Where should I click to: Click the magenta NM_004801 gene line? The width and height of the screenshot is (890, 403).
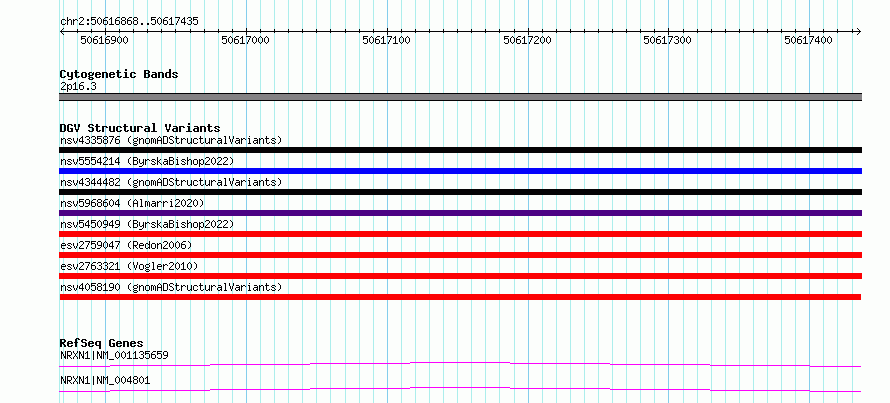460,389
